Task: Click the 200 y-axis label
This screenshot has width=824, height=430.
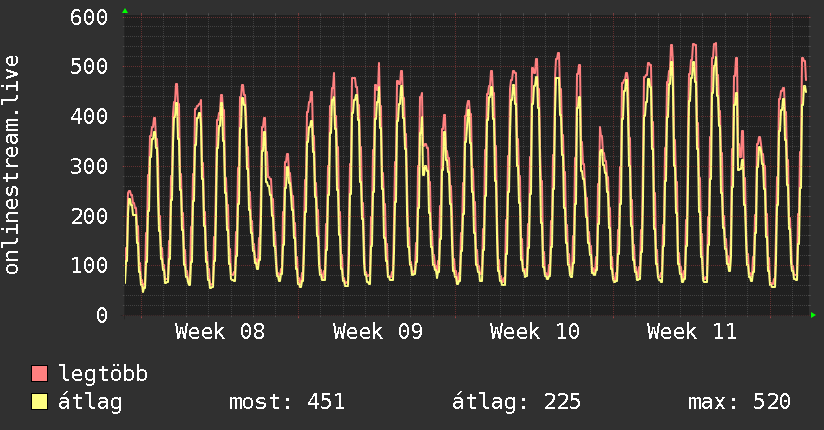Action: coord(89,216)
